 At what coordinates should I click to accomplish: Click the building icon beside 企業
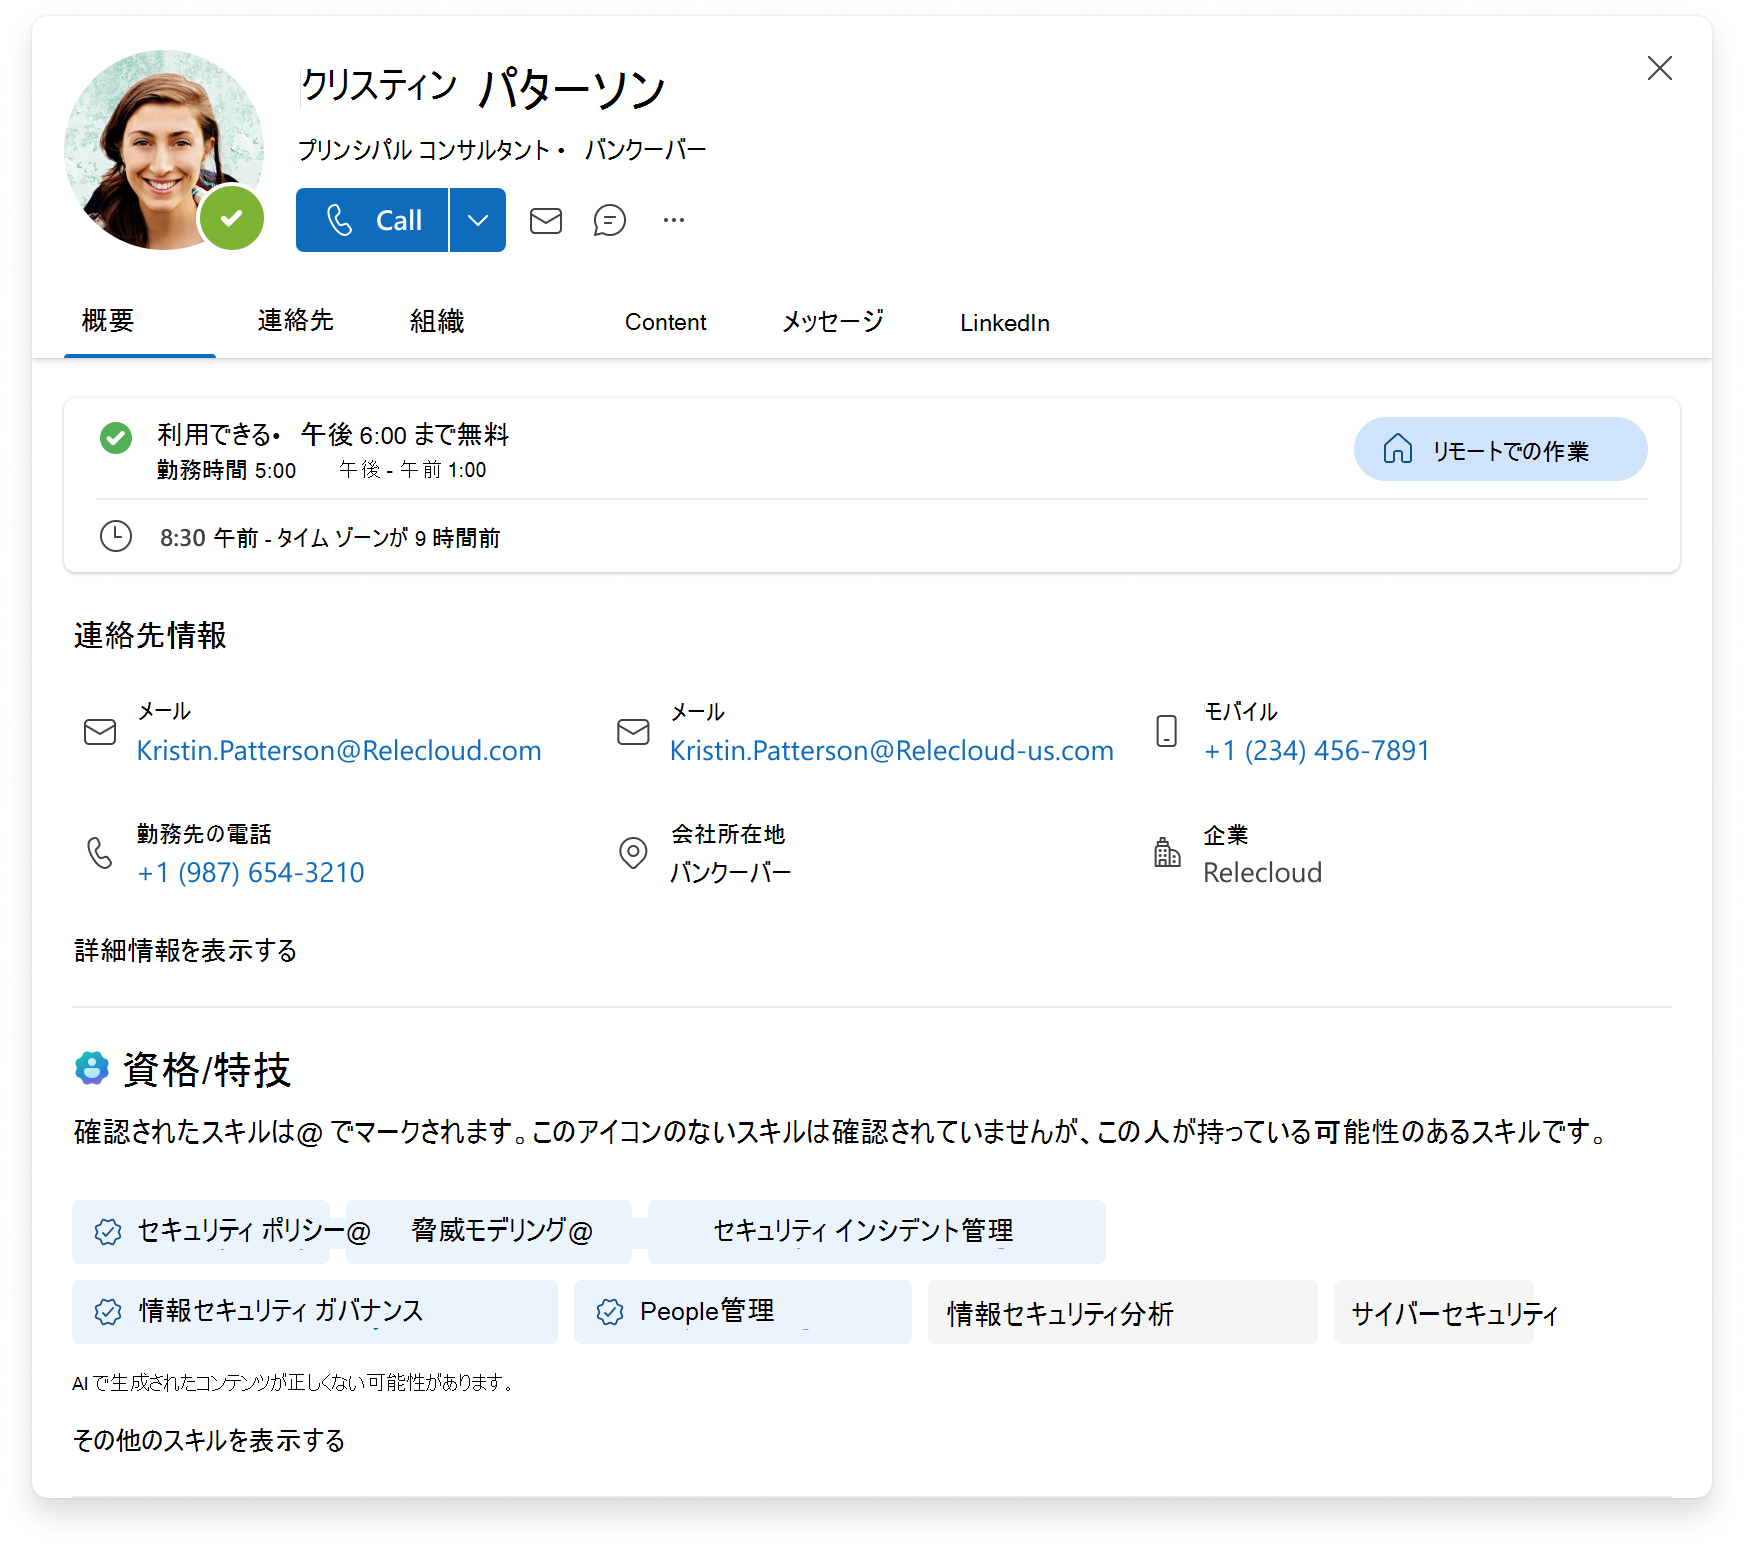tap(1167, 852)
